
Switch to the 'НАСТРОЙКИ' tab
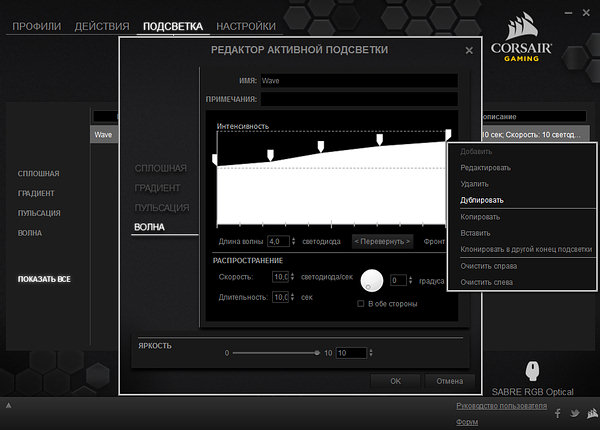pos(246,25)
